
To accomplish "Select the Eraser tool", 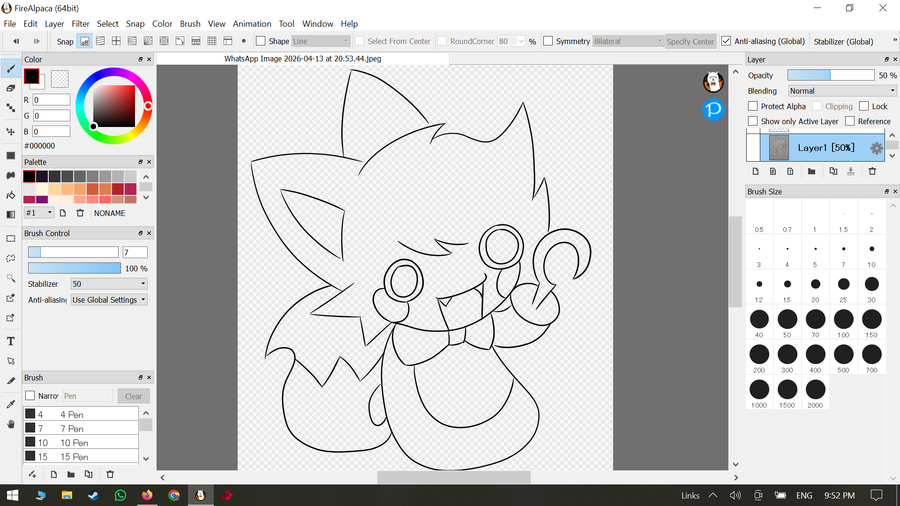I will [x=10, y=88].
